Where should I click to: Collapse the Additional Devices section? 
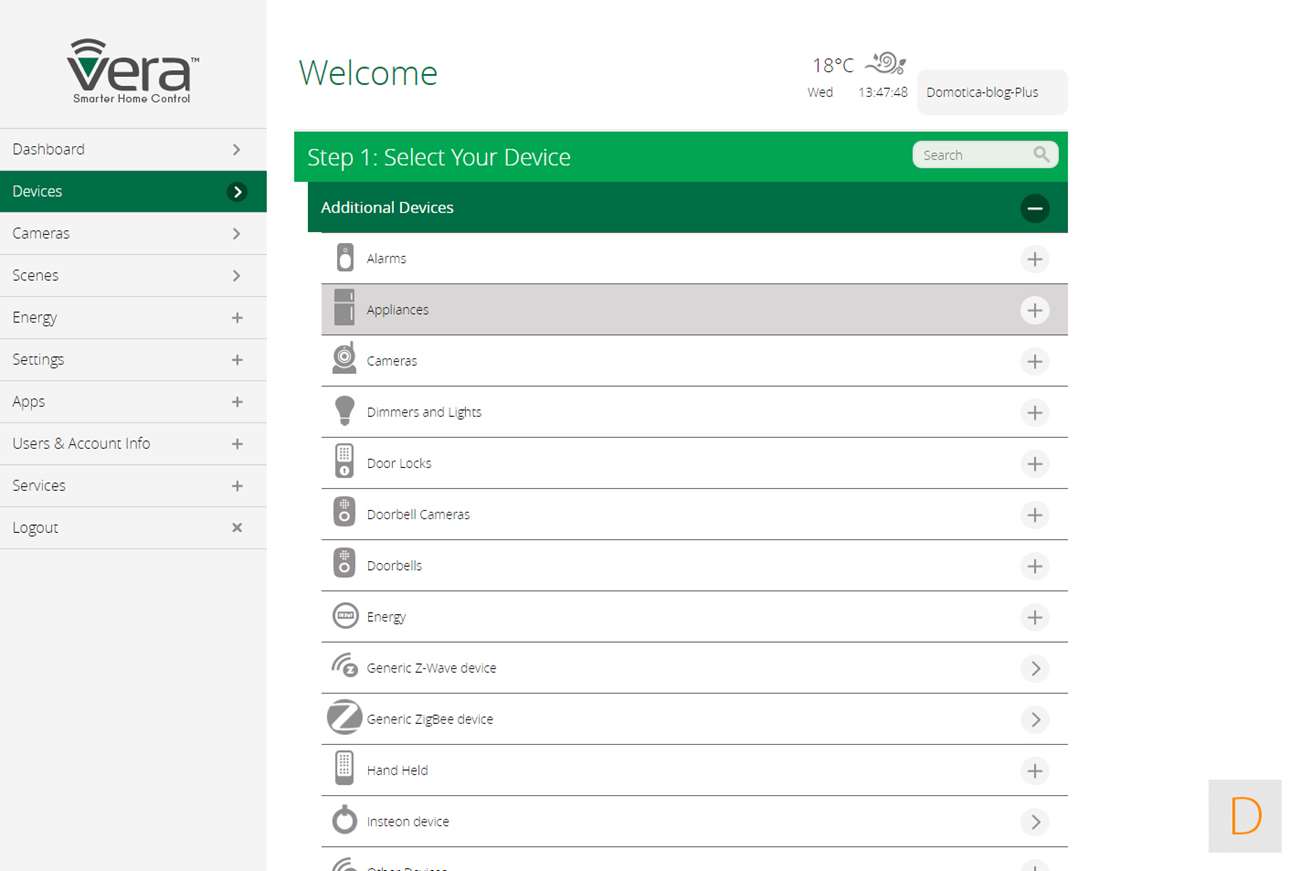pyautogui.click(x=1034, y=208)
